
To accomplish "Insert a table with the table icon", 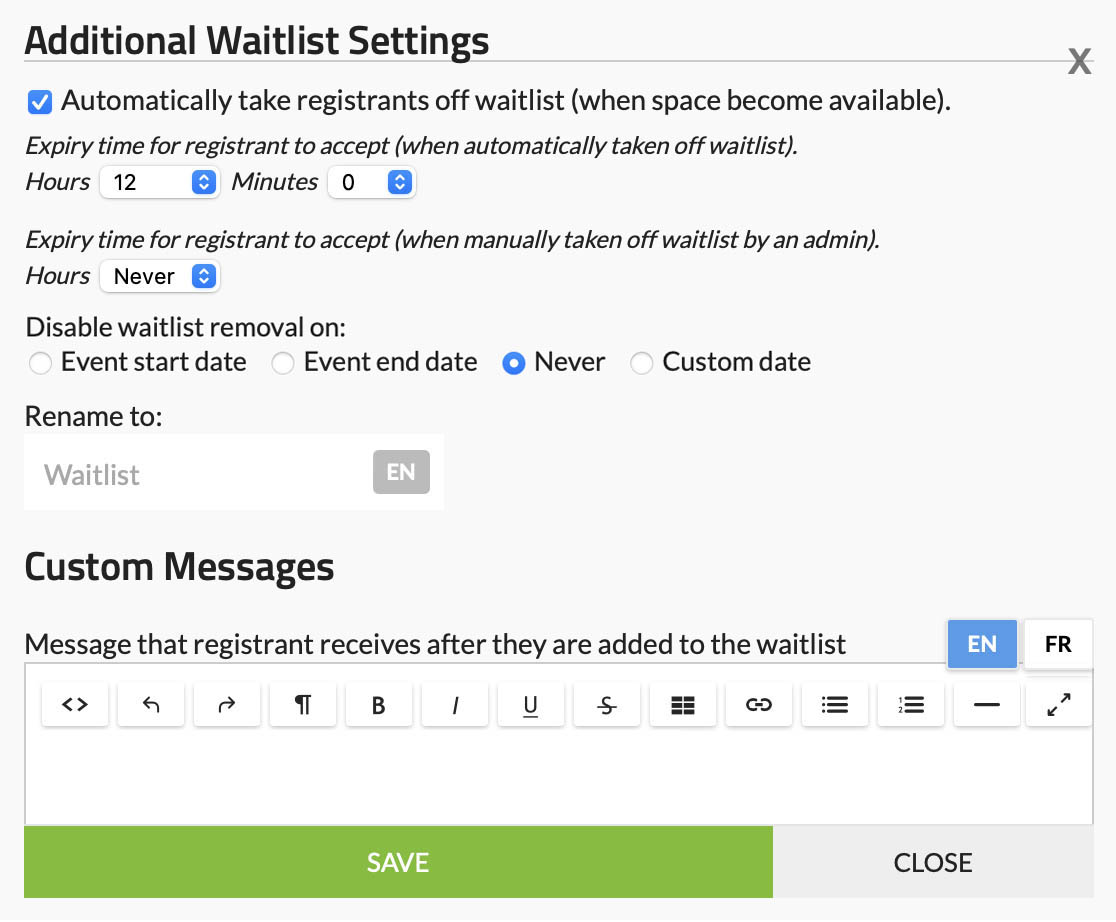I will coord(683,705).
